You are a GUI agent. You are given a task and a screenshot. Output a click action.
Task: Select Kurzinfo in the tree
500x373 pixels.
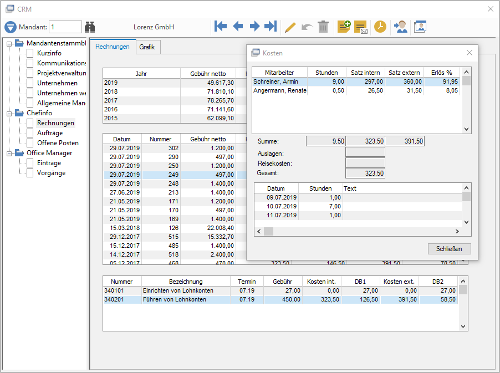click(49, 53)
